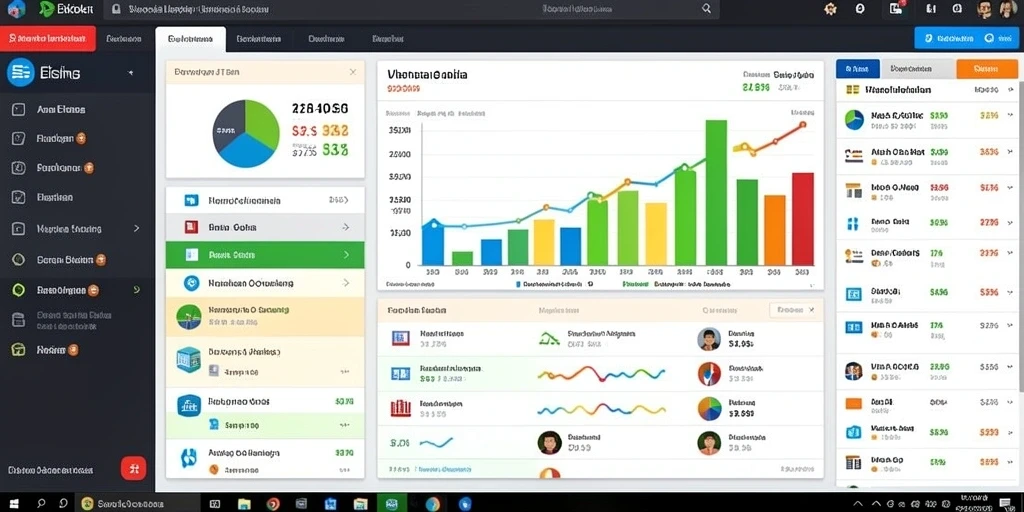Select the tab just right of the white active tab
1024x512 pixels.
pyautogui.click(x=259, y=39)
